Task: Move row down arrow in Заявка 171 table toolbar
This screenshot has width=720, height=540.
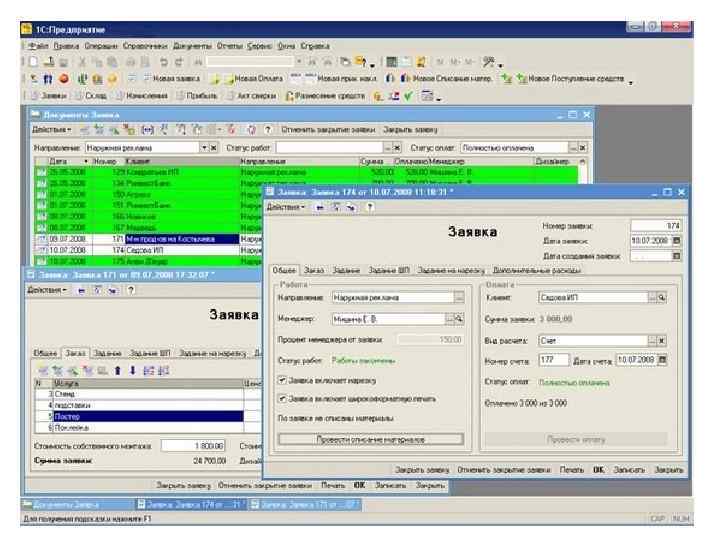Action: [x=132, y=370]
